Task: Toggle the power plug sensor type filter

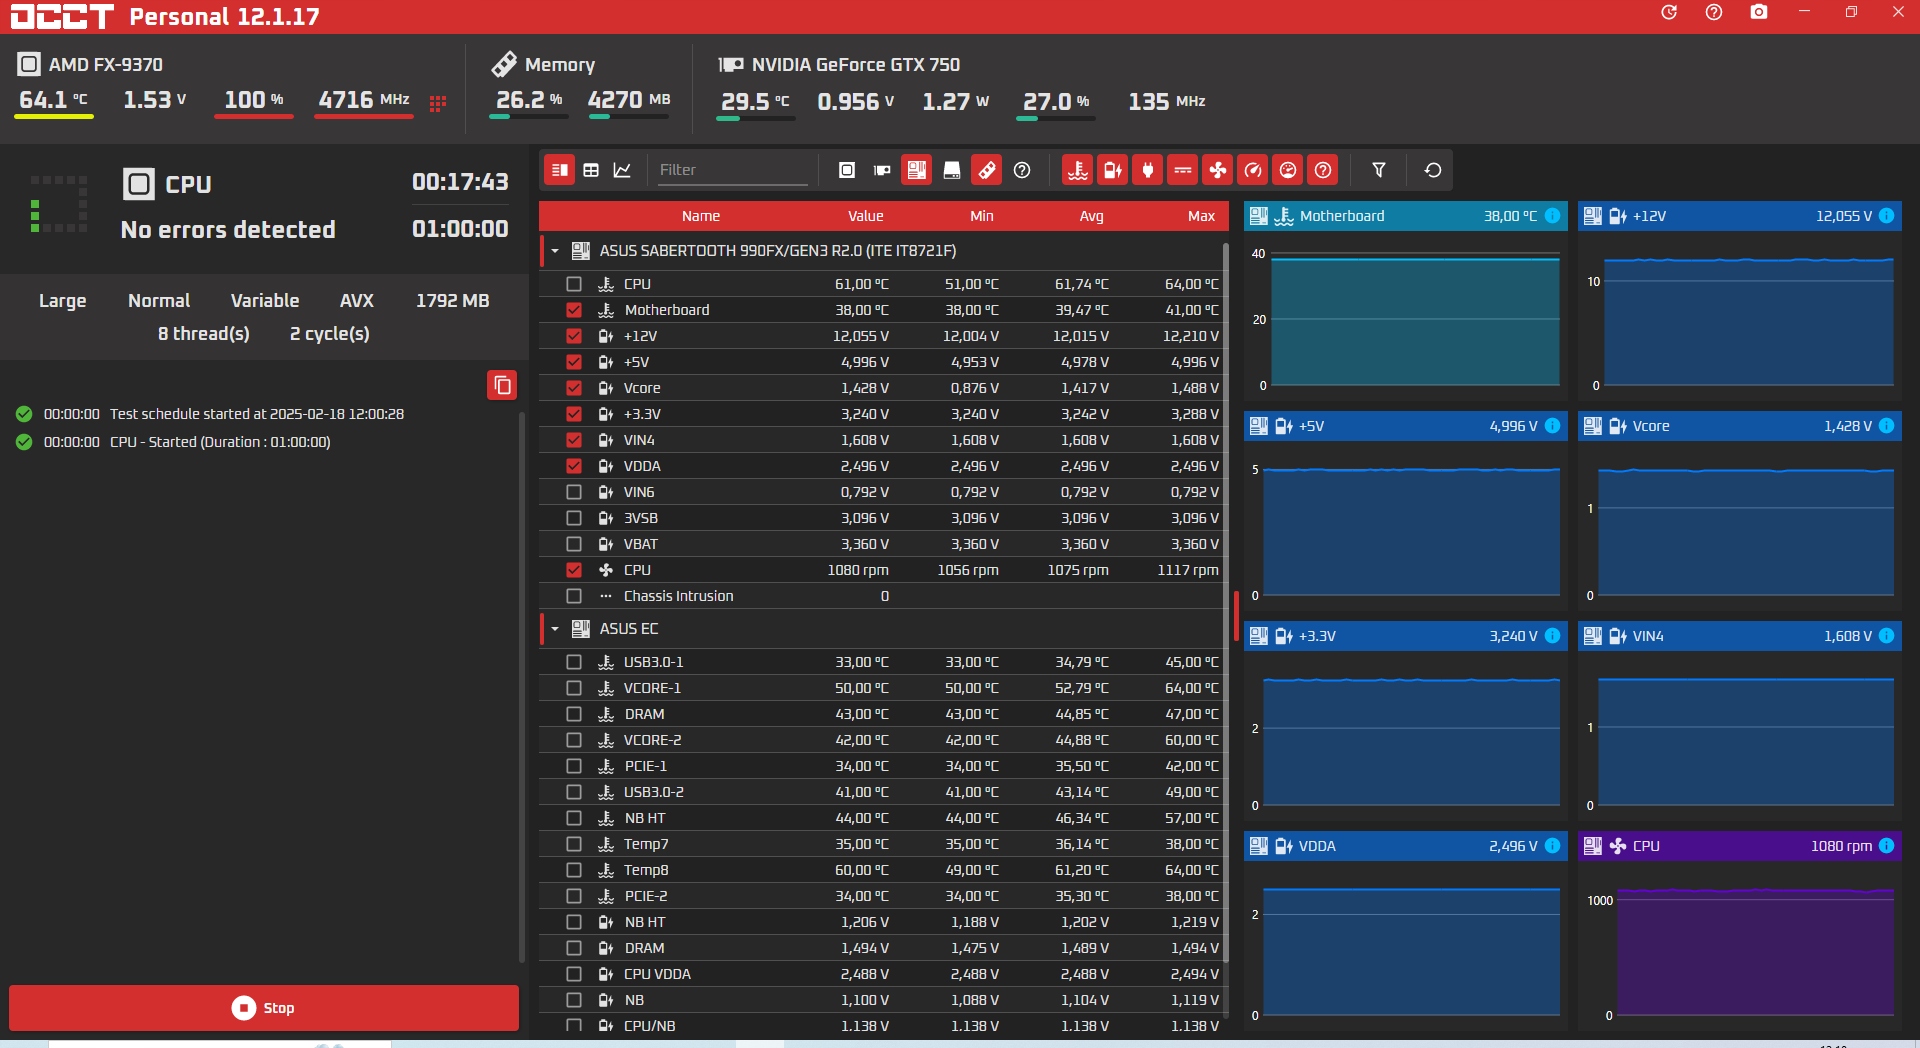Action: pyautogui.click(x=1148, y=170)
